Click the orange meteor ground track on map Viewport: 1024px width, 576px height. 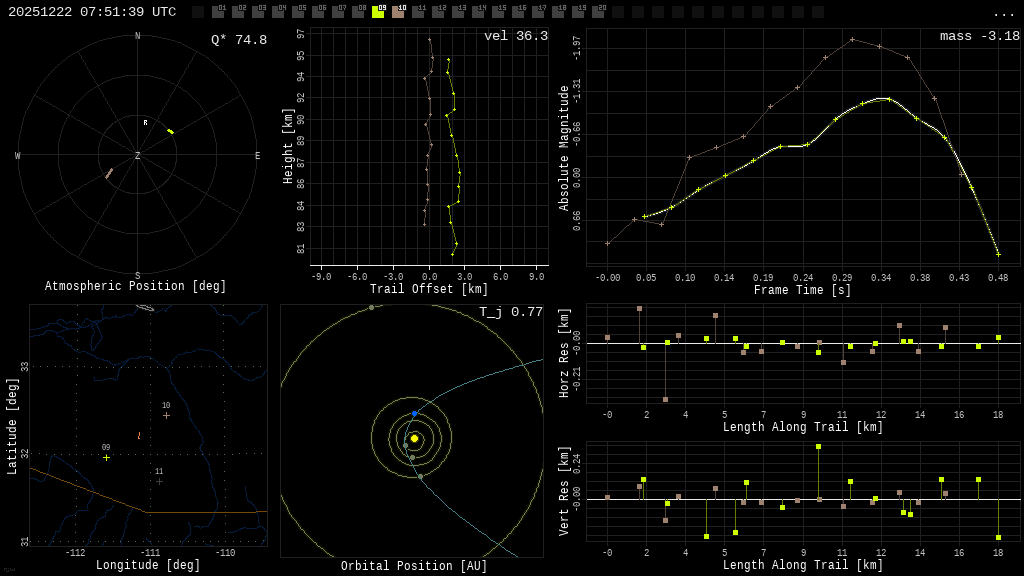(x=139, y=436)
